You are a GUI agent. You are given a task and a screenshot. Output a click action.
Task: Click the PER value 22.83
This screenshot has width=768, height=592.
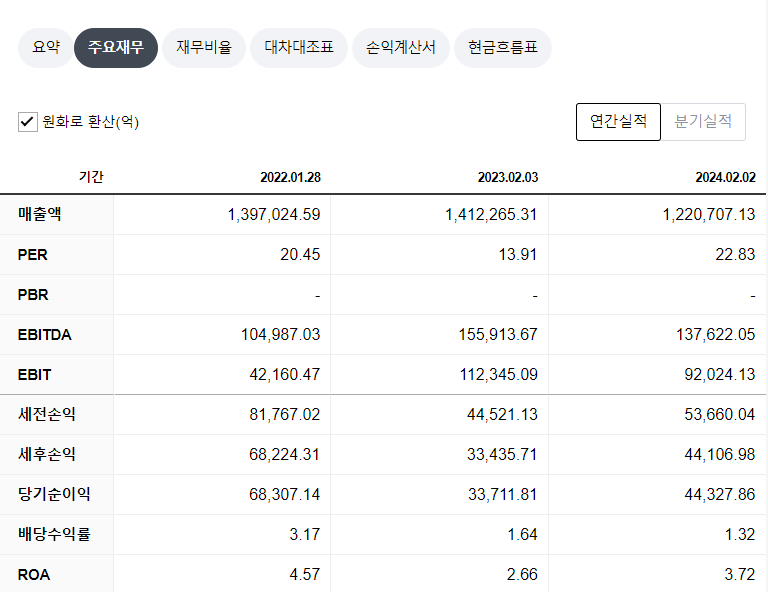click(735, 255)
